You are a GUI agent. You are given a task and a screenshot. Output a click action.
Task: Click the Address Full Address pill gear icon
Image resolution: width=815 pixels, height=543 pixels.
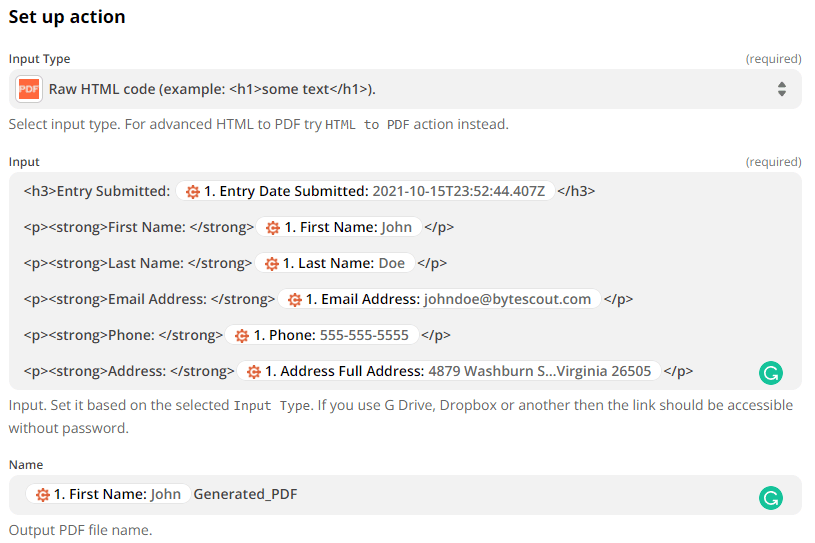[254, 371]
